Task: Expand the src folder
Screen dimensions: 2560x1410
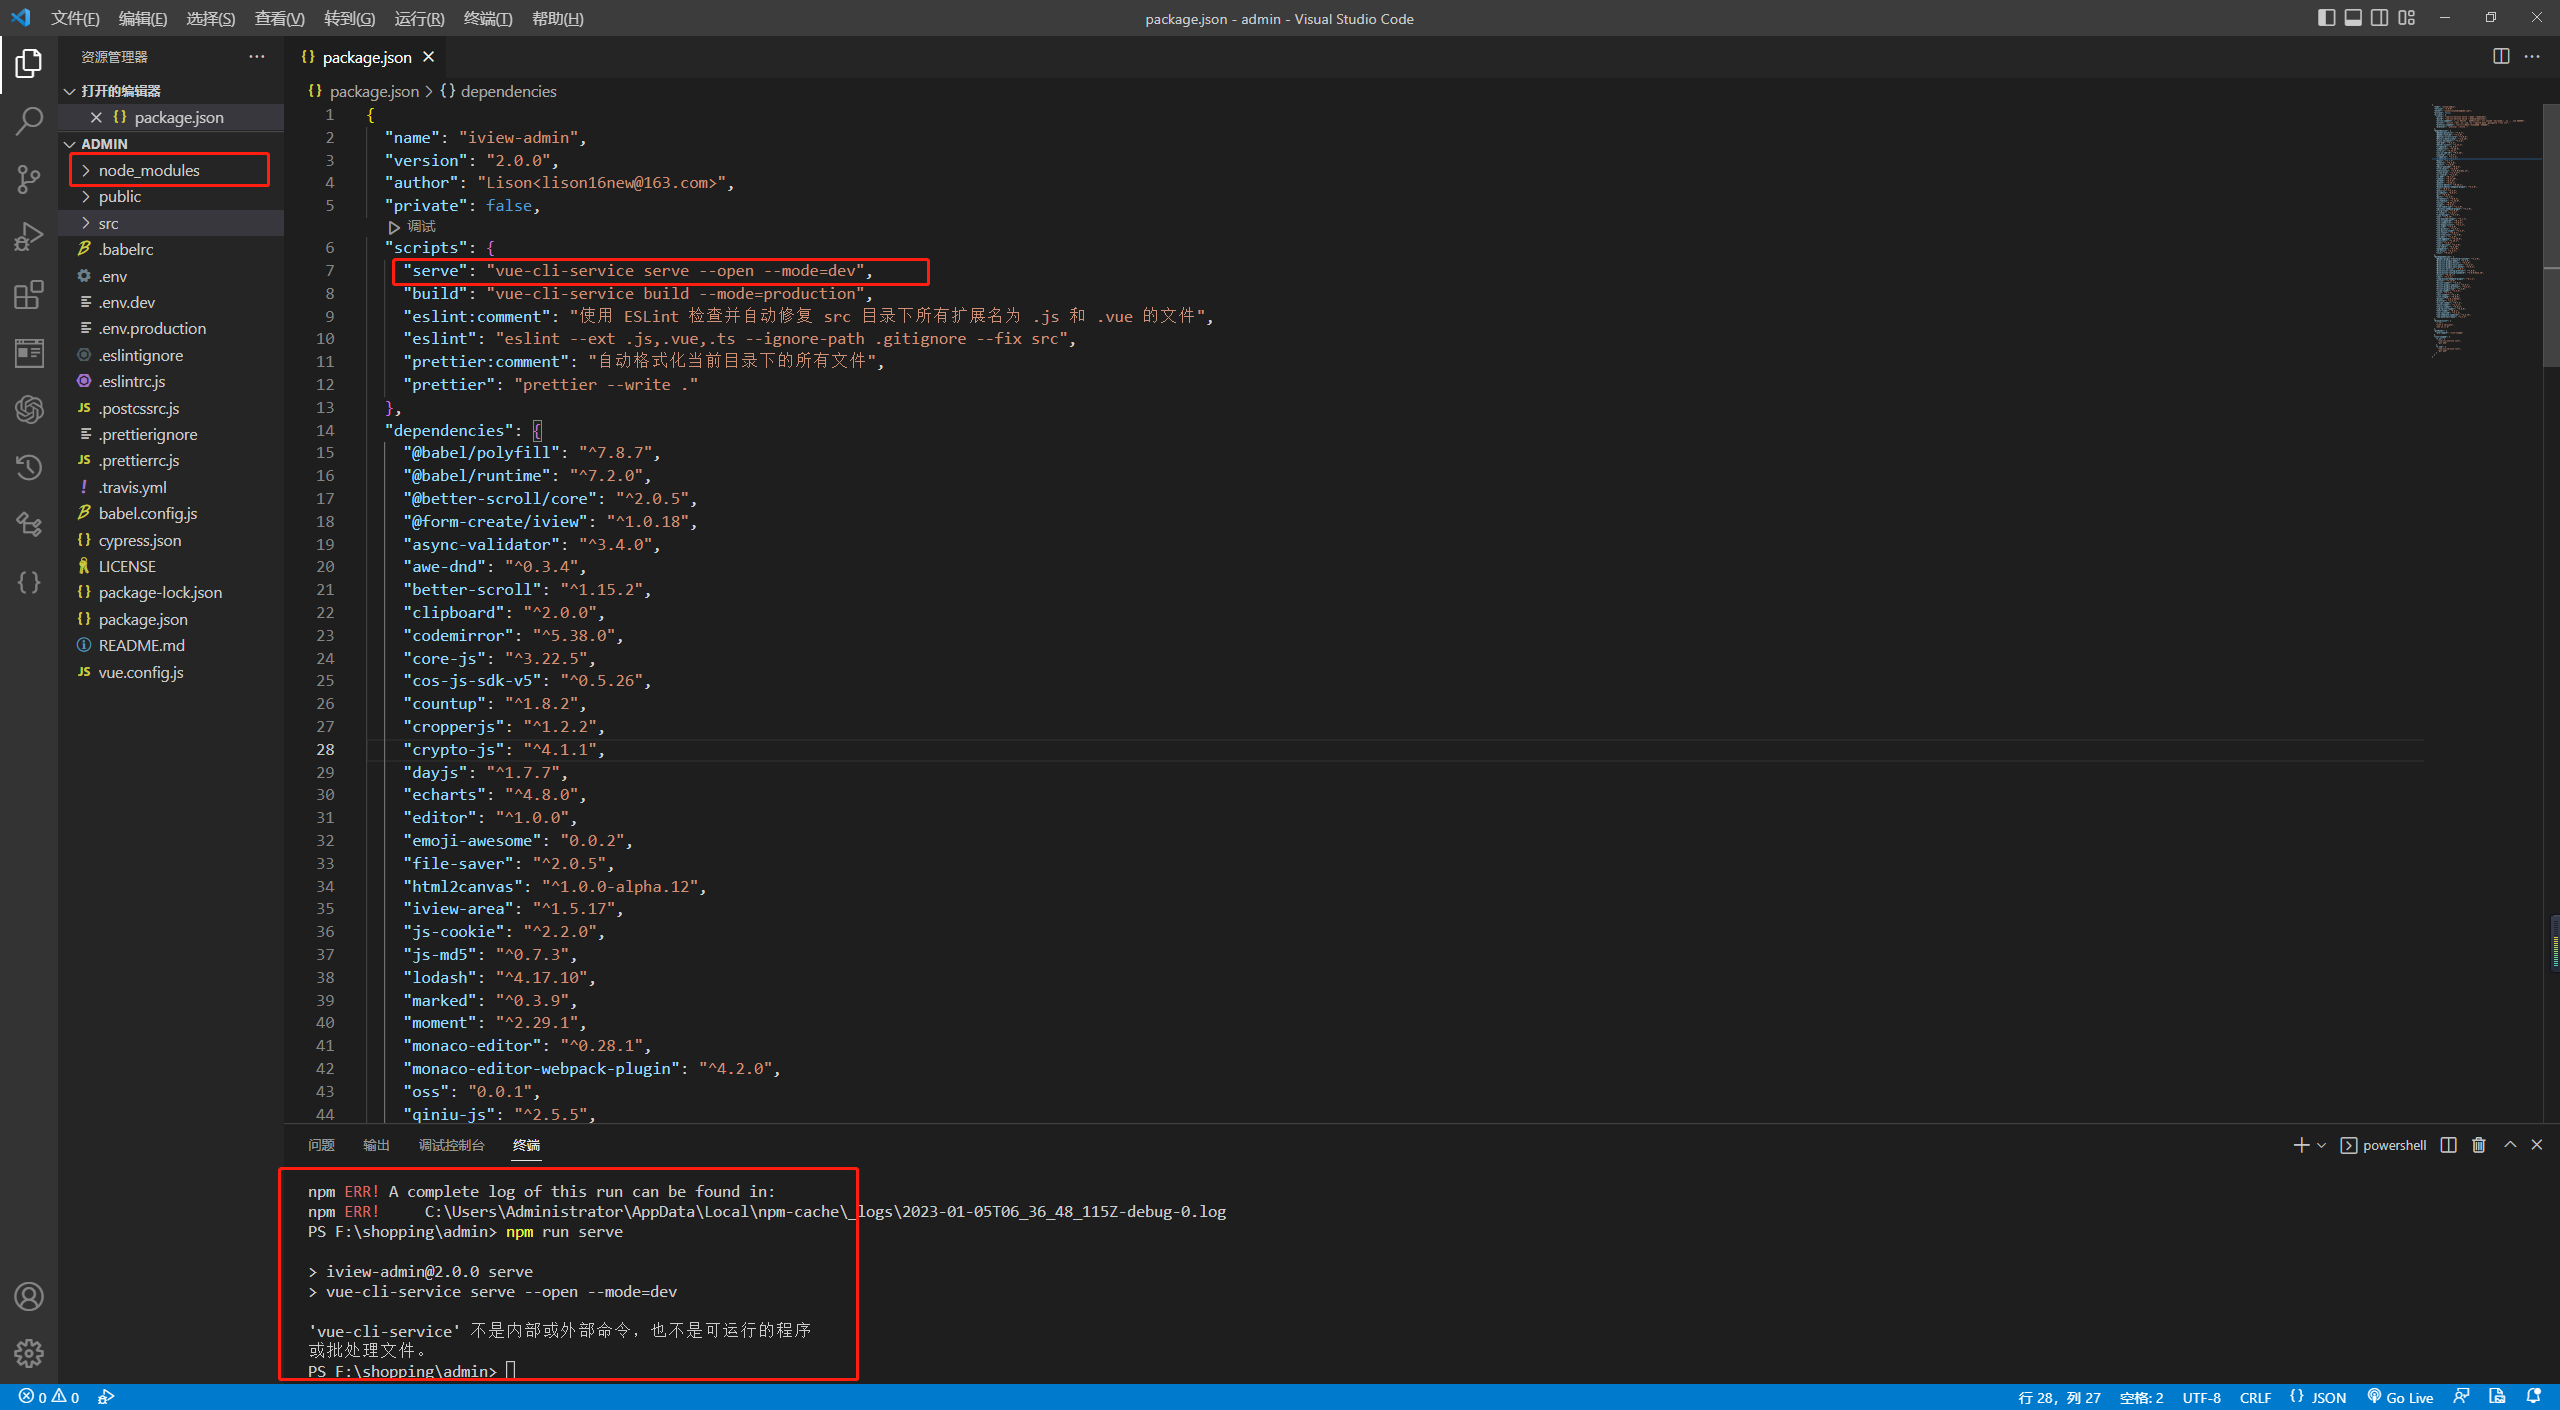Action: click(108, 223)
